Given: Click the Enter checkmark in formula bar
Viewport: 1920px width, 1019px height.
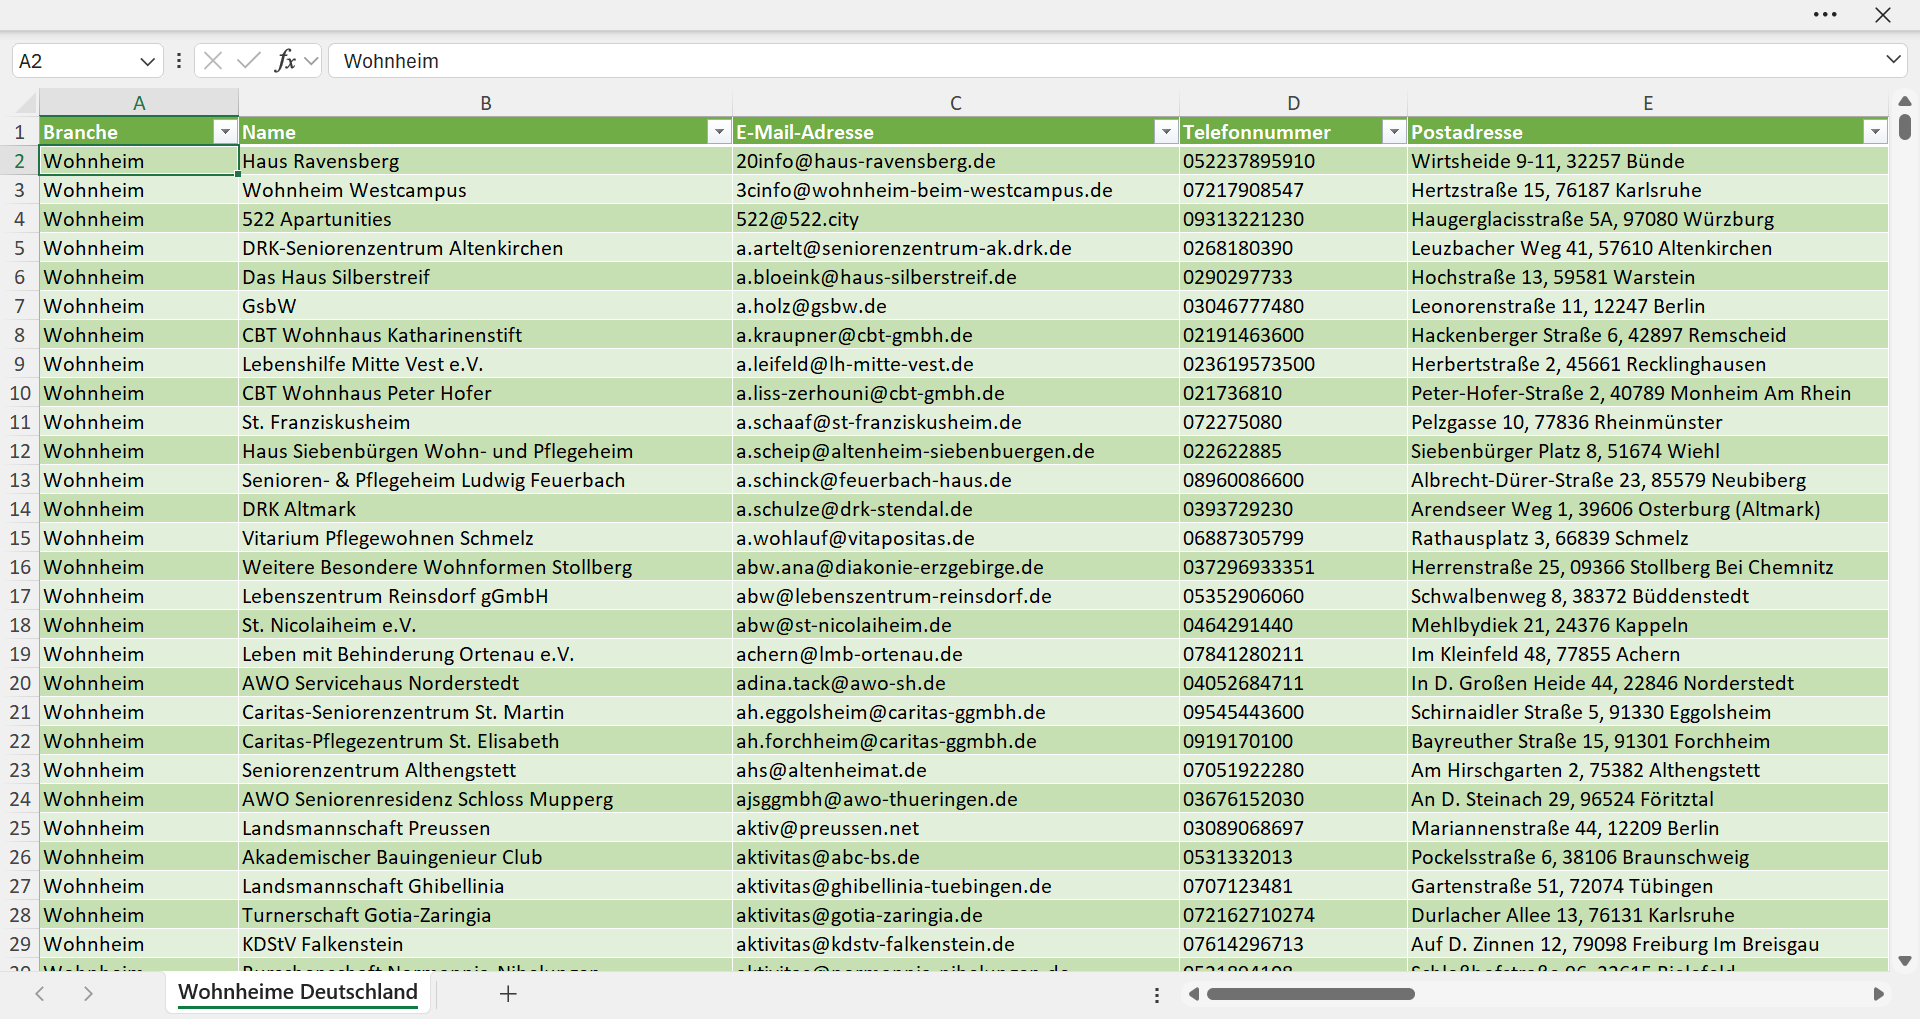Looking at the screenshot, I should click(x=249, y=61).
